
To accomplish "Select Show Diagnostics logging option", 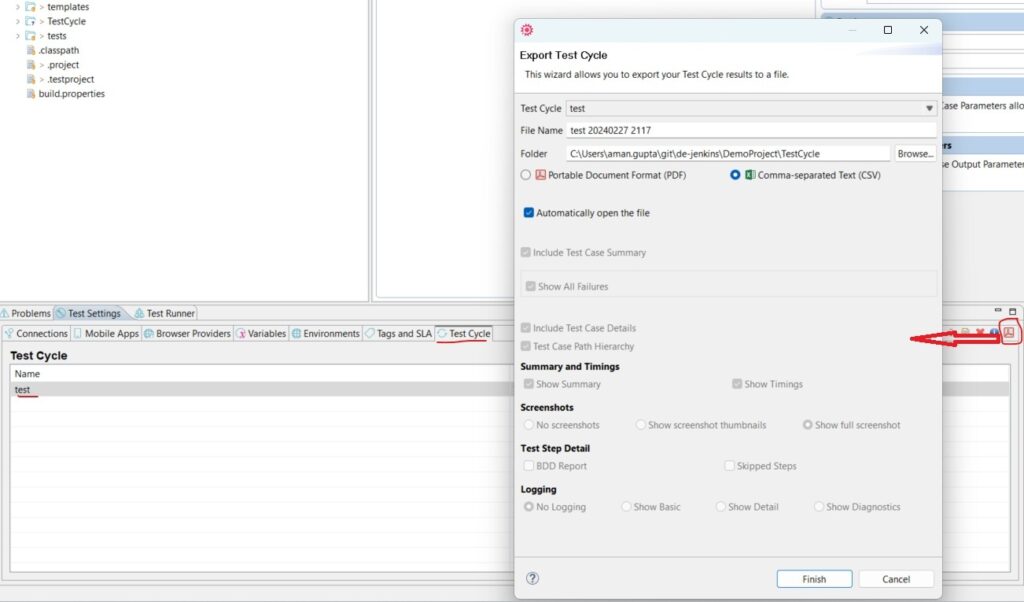I will pyautogui.click(x=818, y=507).
